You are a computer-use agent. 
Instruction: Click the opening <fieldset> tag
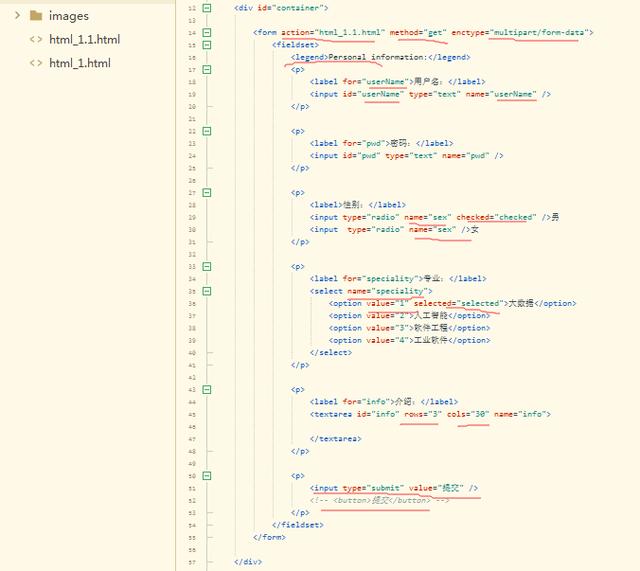pos(295,44)
